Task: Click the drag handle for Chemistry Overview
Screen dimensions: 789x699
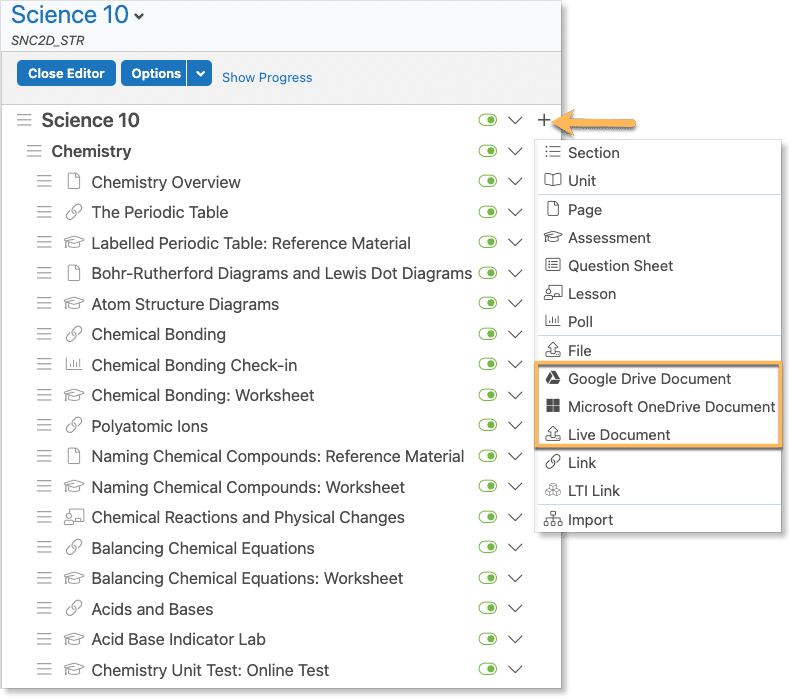Action: tap(44, 182)
